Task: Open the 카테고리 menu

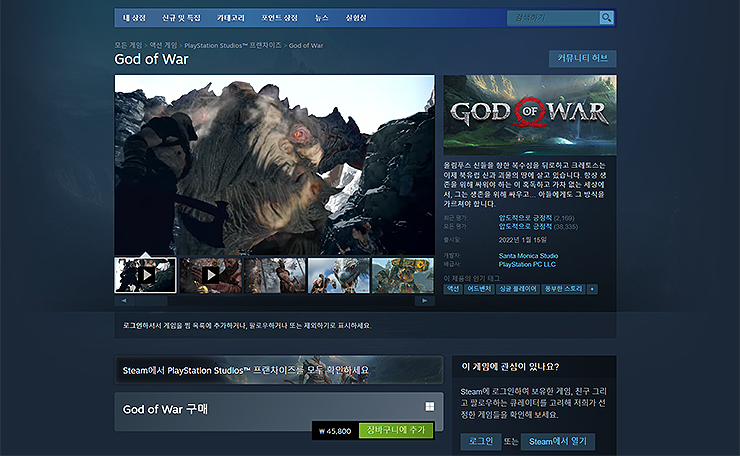Action: (x=231, y=18)
